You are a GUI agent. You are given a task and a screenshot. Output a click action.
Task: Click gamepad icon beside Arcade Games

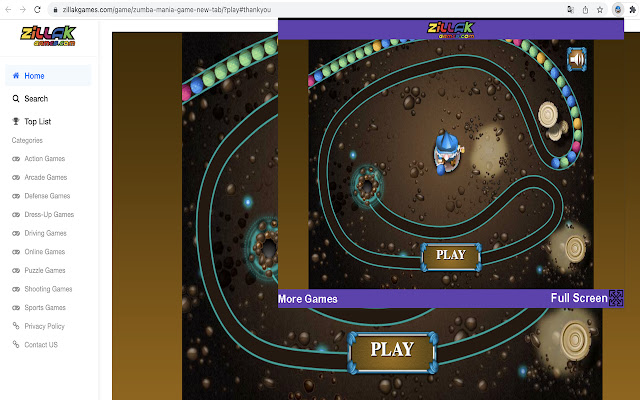(x=16, y=178)
